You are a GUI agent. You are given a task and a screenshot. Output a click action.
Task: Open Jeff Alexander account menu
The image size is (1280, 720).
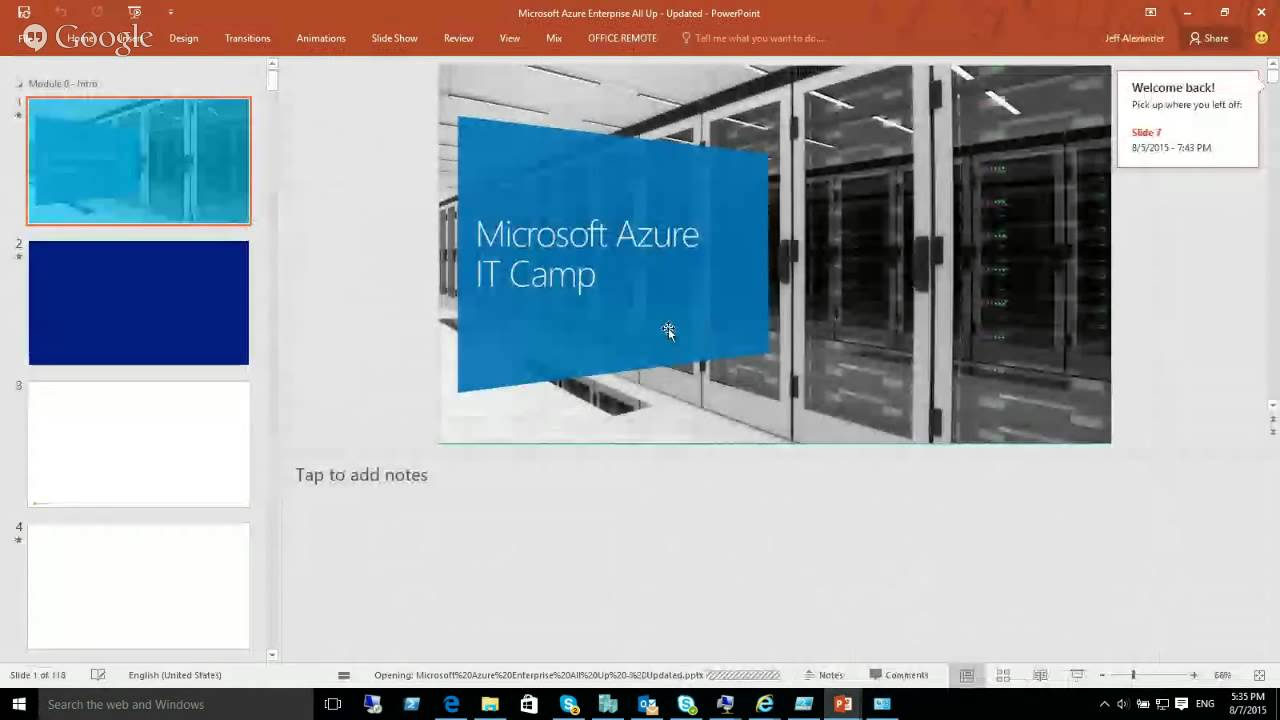(x=1134, y=38)
